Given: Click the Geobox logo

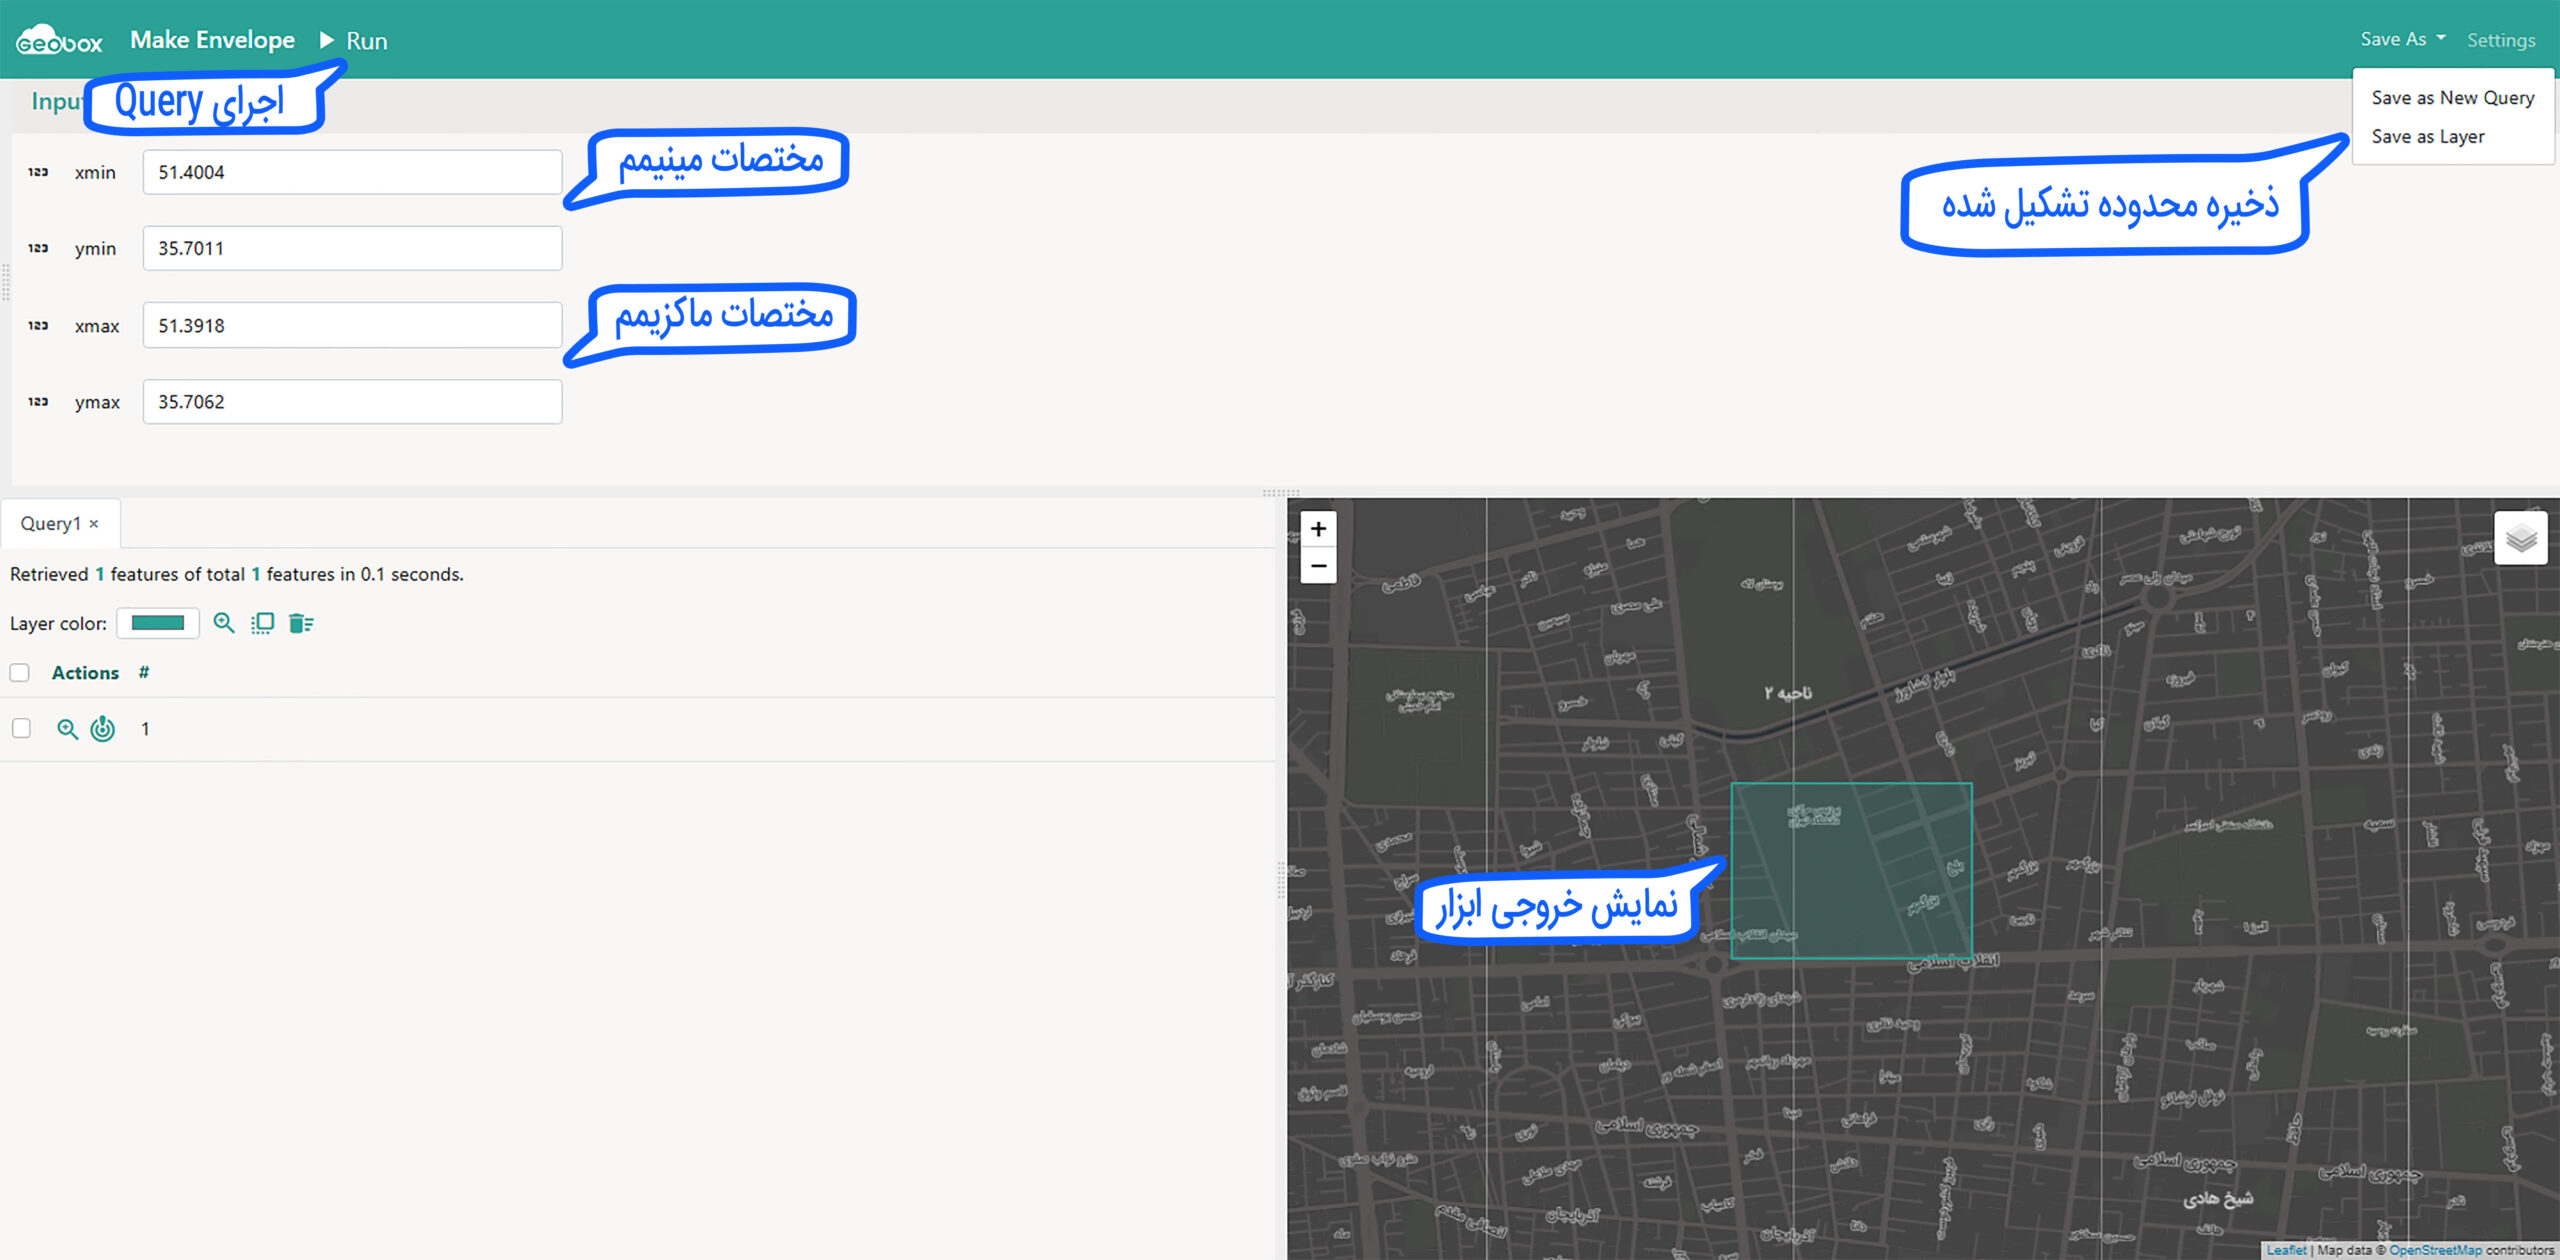Looking at the screenshot, I should point(60,40).
